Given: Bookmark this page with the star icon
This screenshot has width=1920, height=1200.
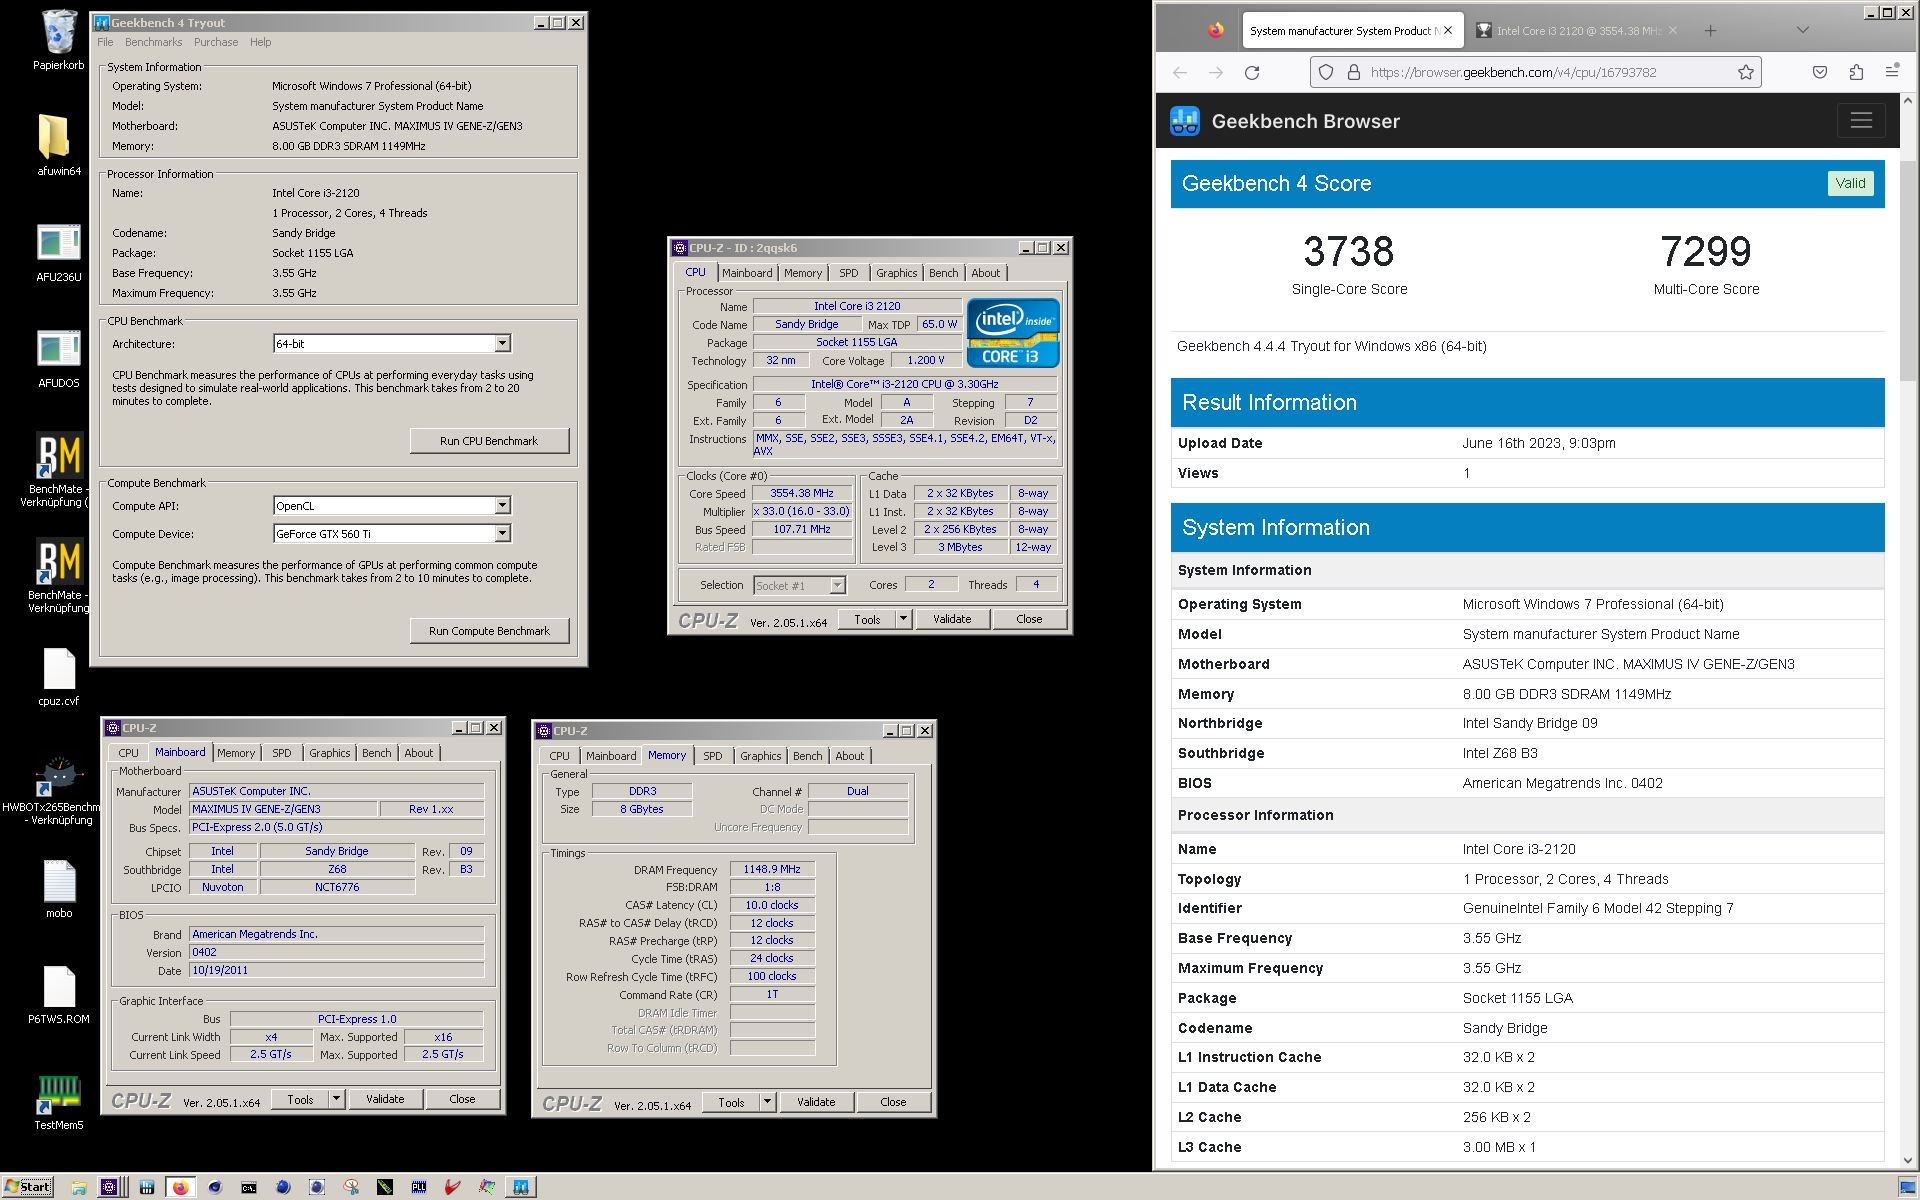Looking at the screenshot, I should click(1746, 72).
